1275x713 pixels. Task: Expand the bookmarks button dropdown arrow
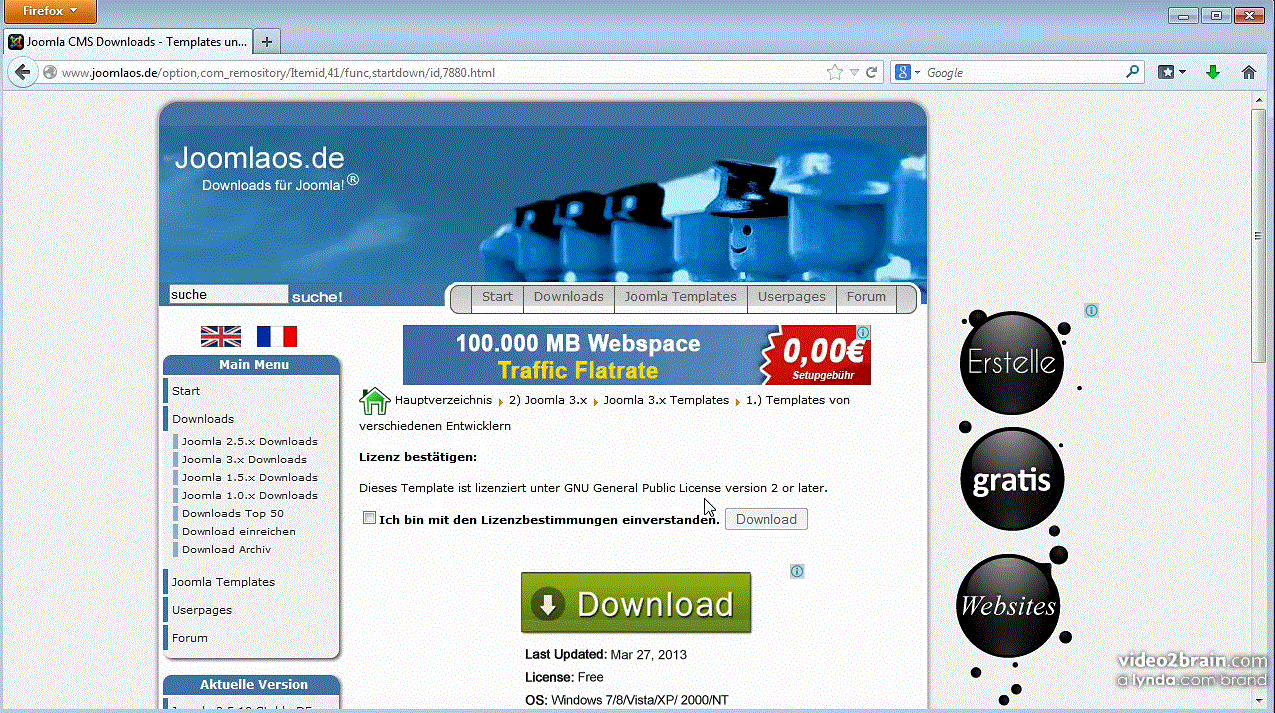[1182, 72]
